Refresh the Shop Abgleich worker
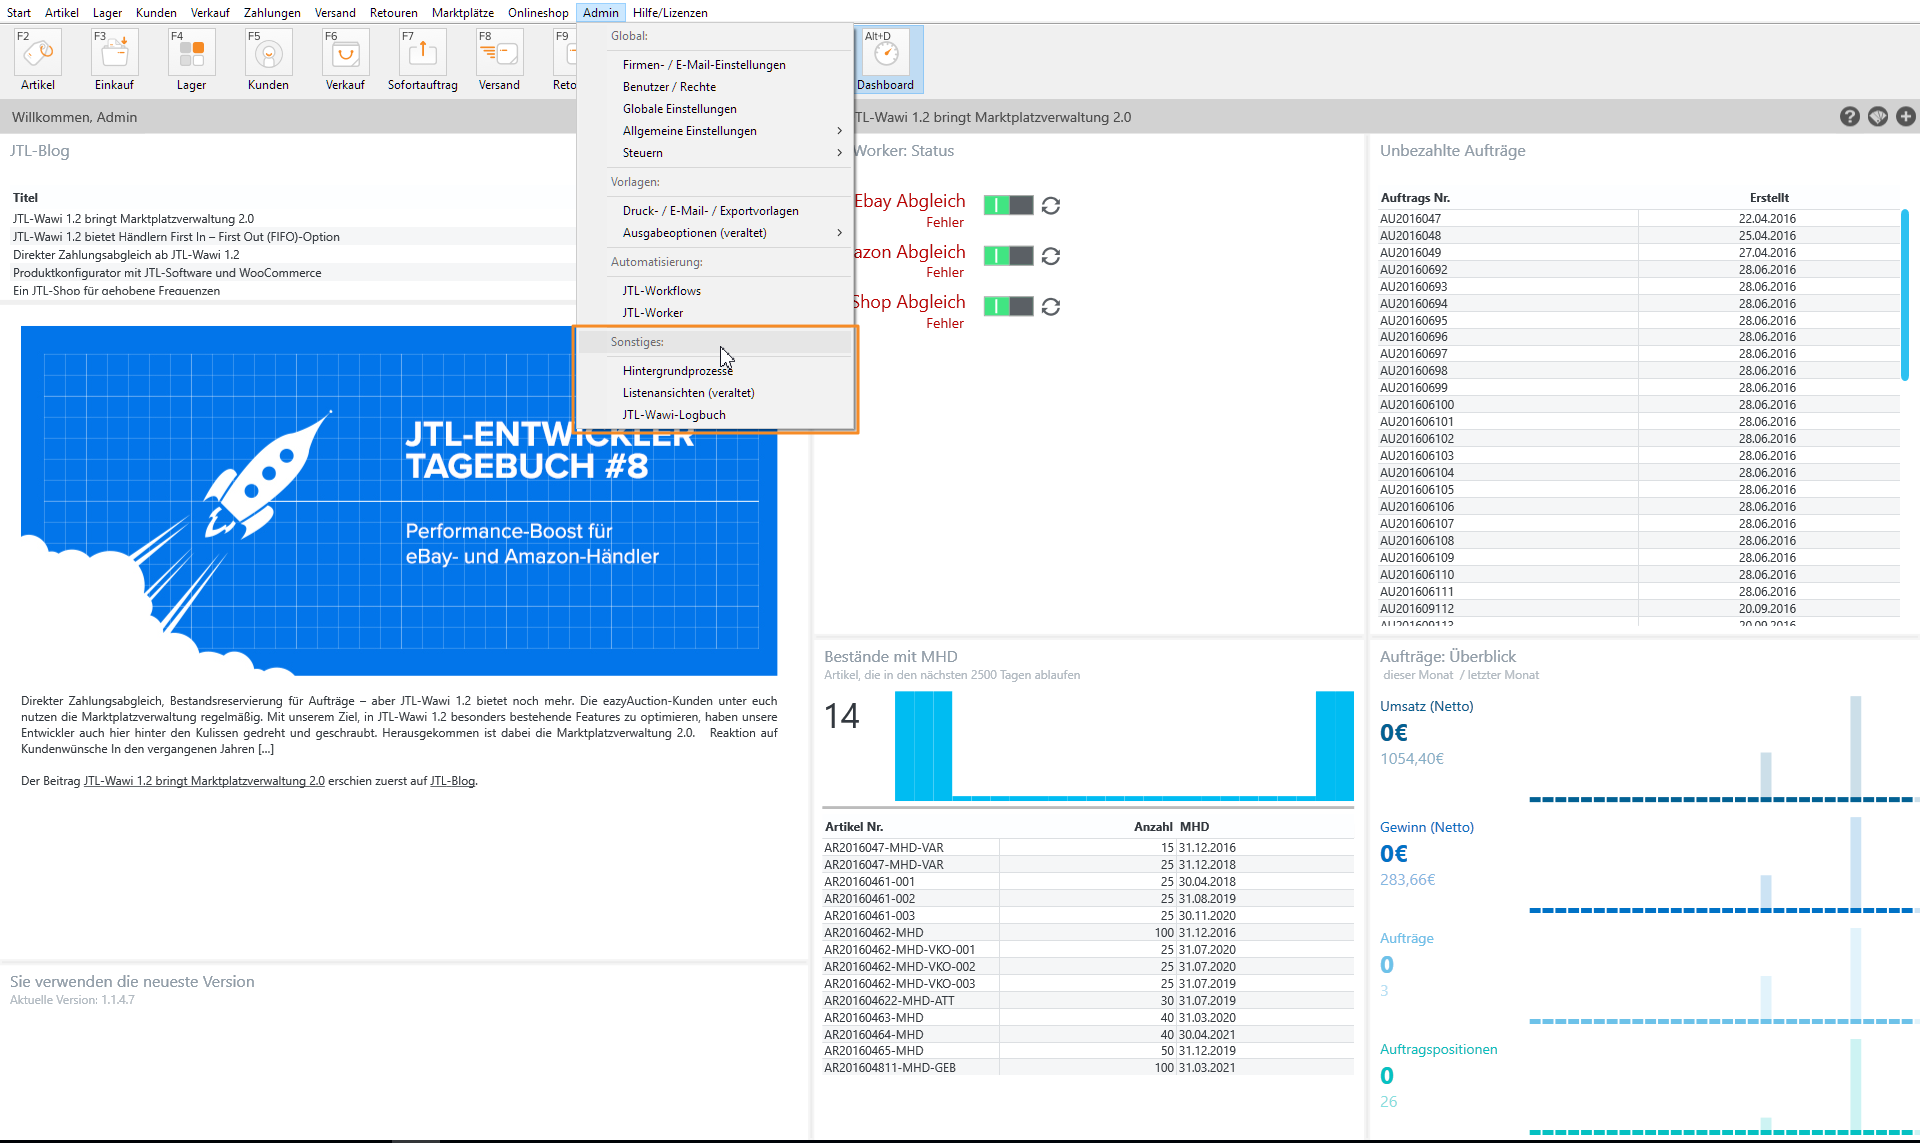This screenshot has height=1143, width=1920. pyautogui.click(x=1051, y=306)
